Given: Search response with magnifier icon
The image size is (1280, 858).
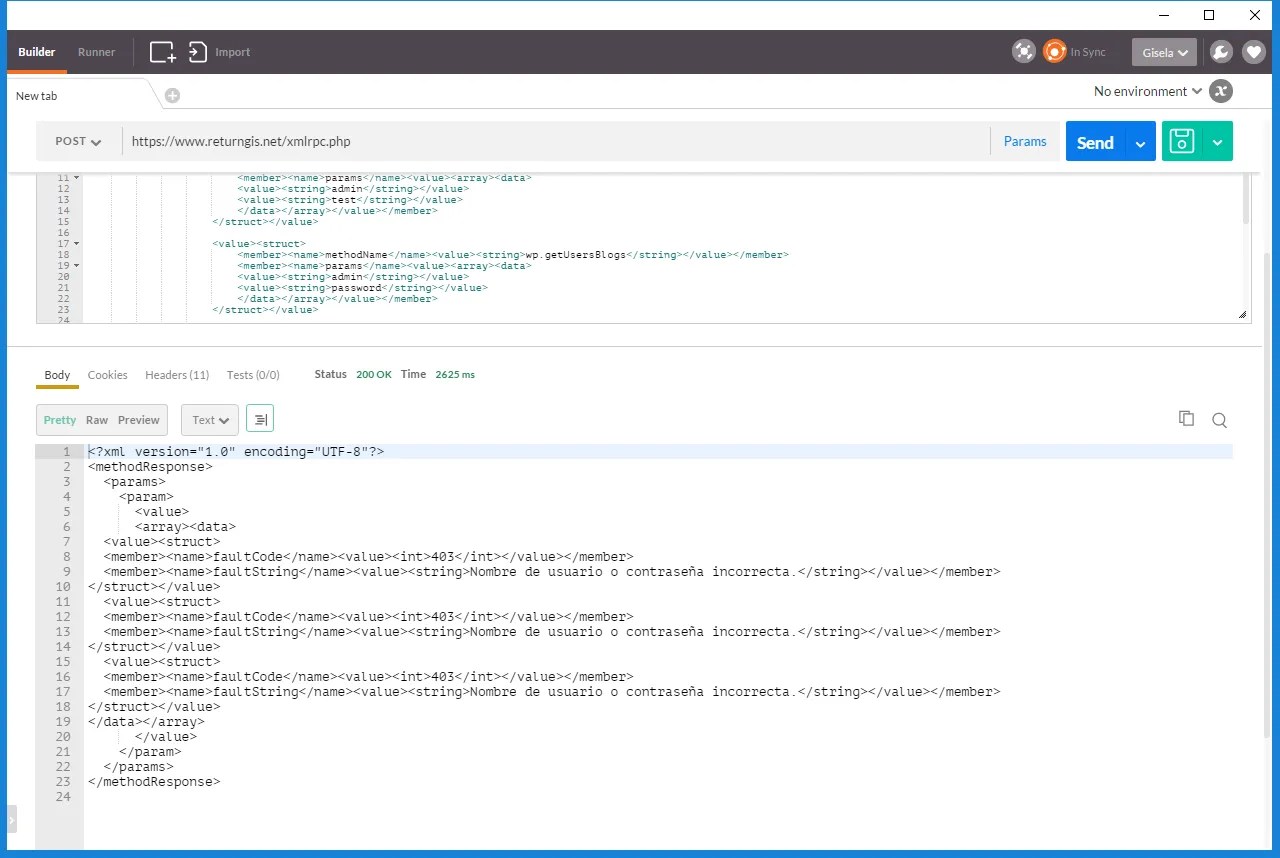Looking at the screenshot, I should [1219, 420].
